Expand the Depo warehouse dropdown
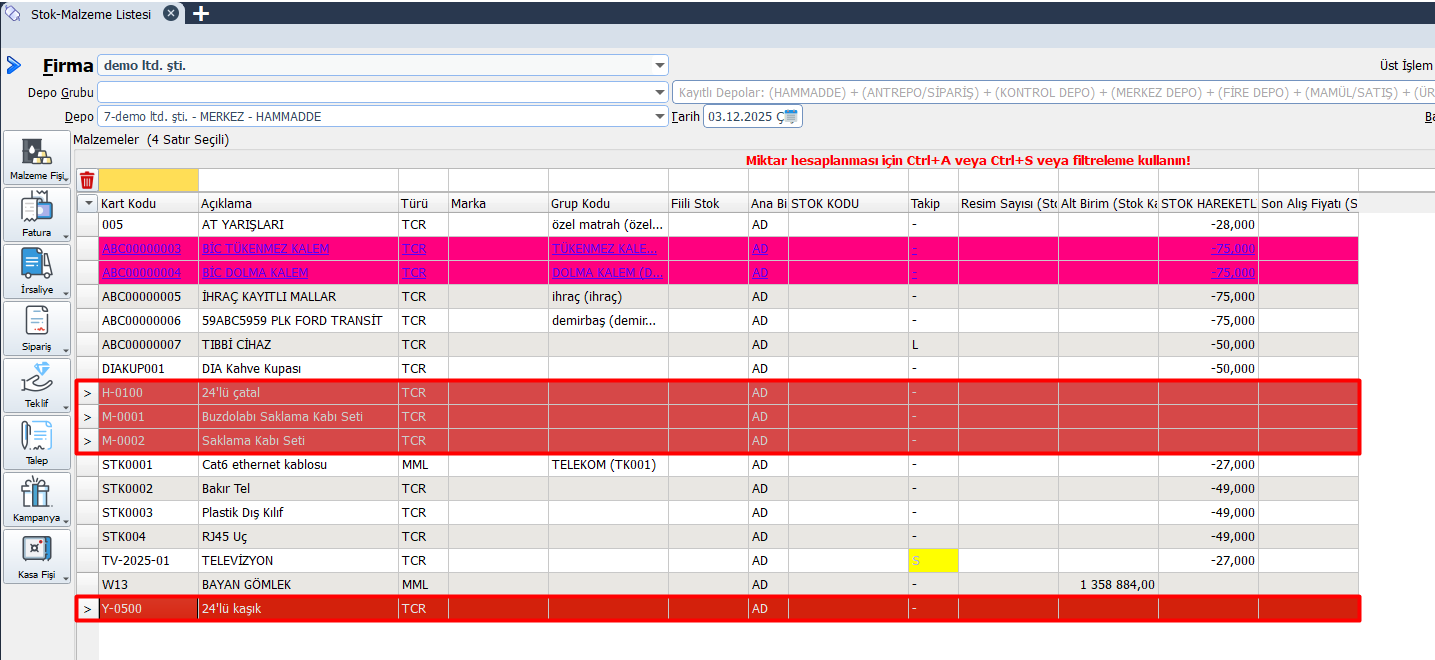Screen dimensions: 1435x660 click(x=659, y=117)
